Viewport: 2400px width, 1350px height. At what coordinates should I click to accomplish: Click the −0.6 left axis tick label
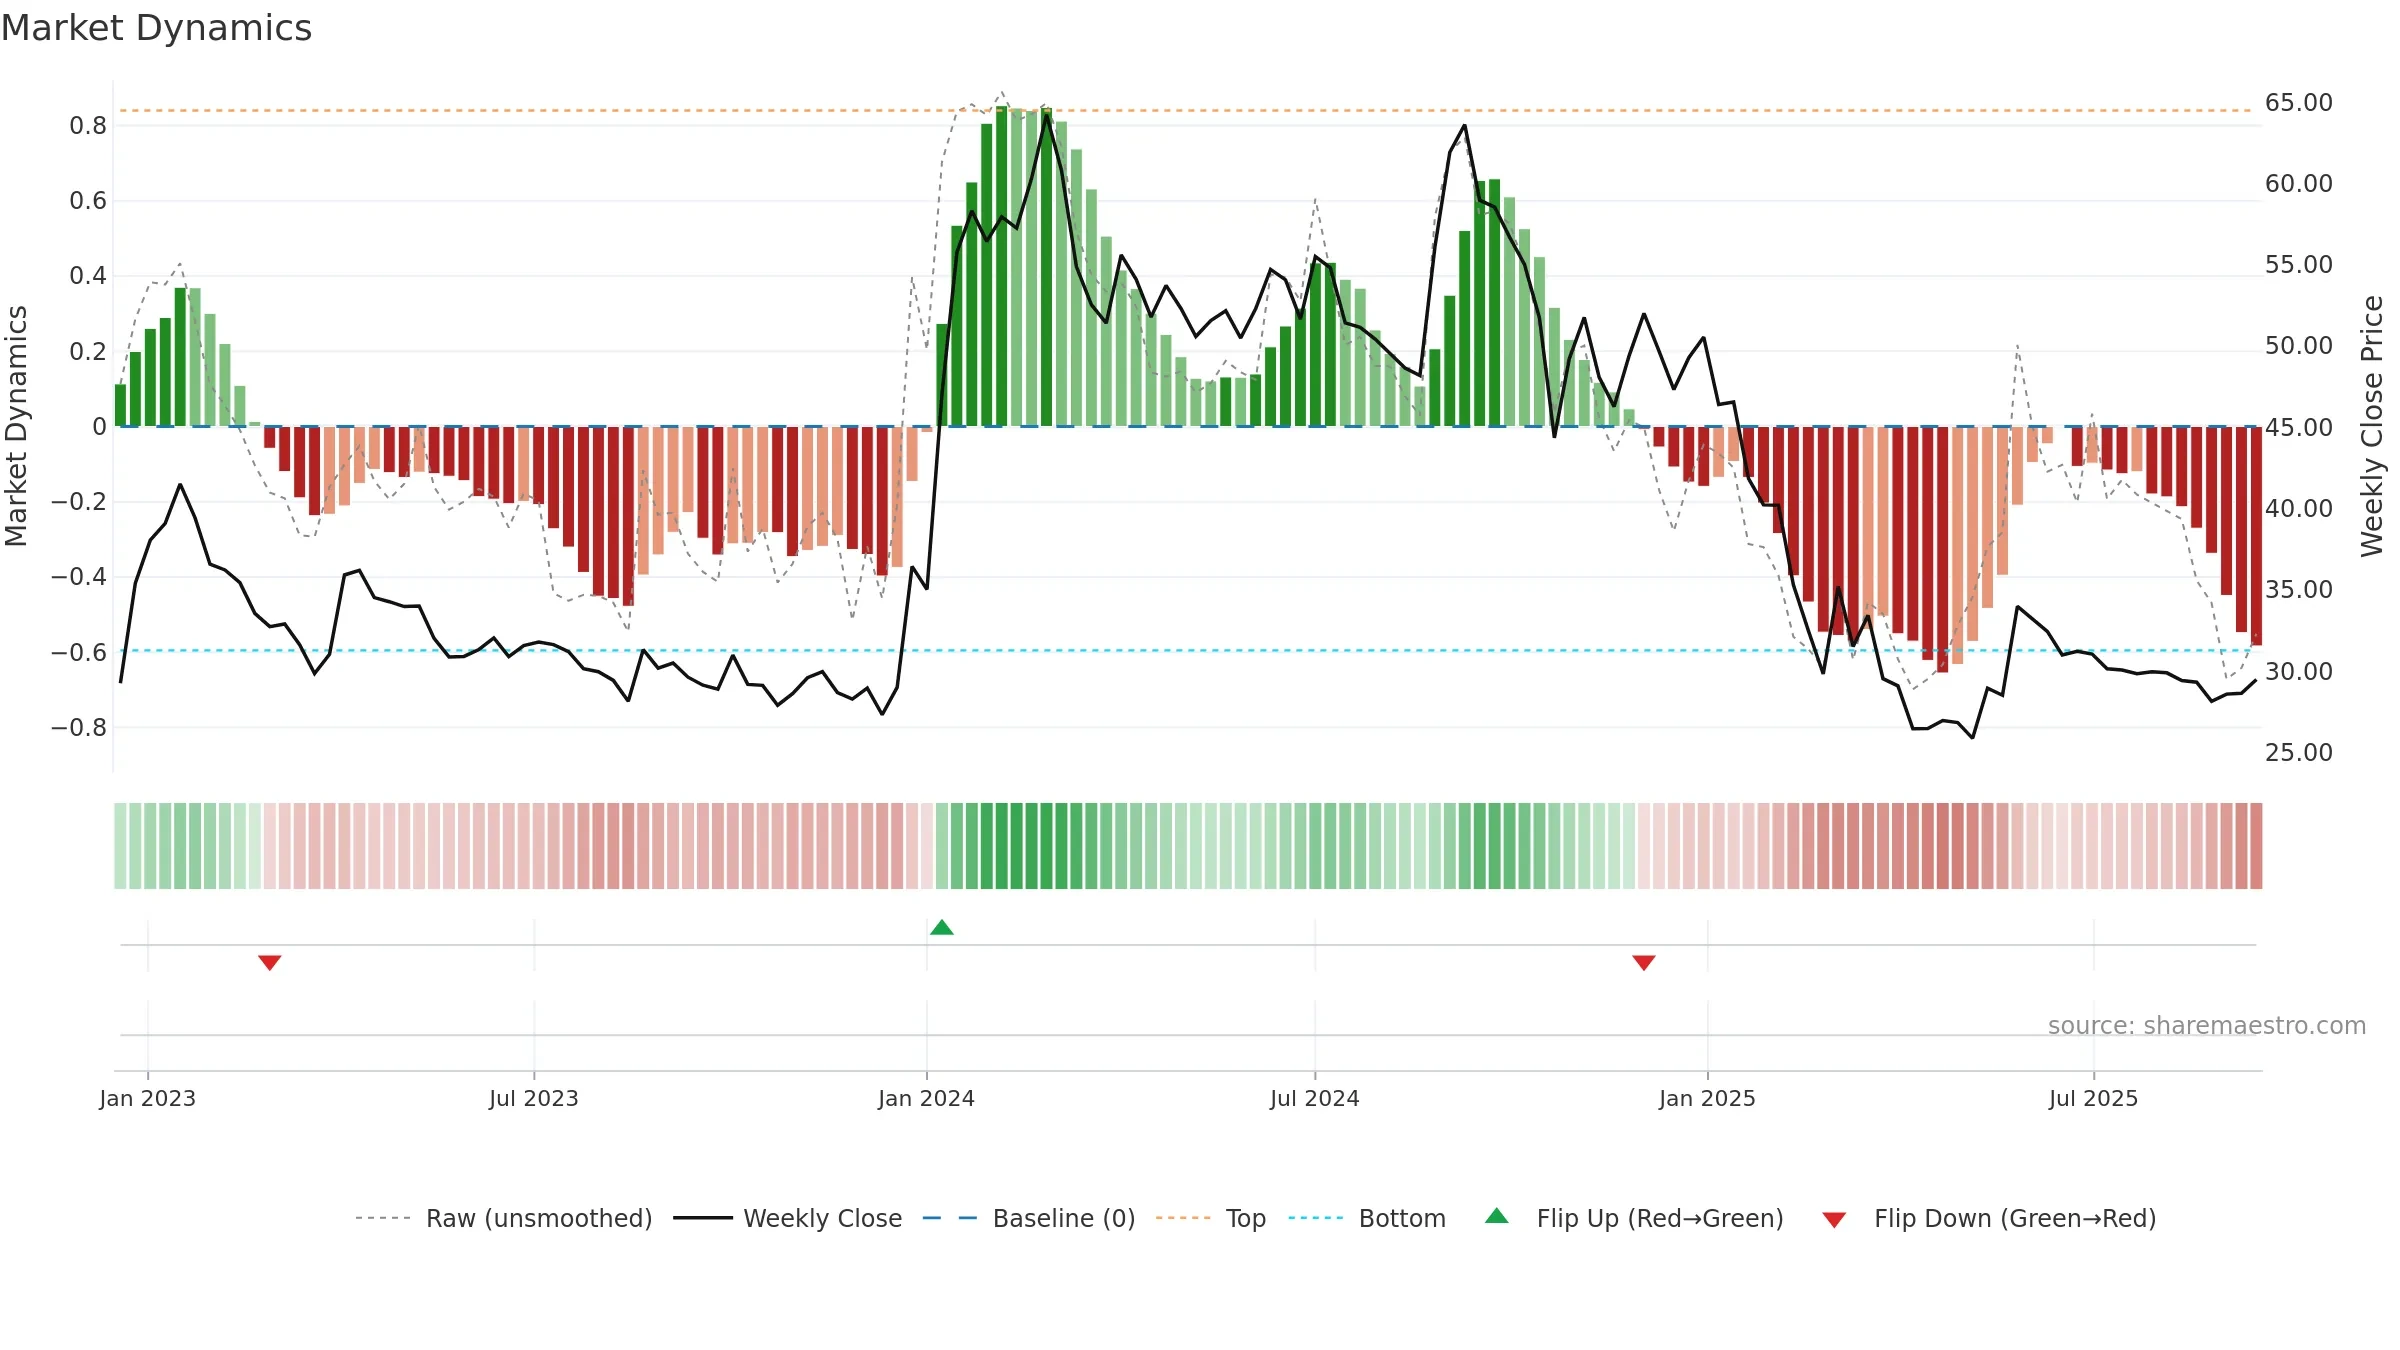click(79, 652)
